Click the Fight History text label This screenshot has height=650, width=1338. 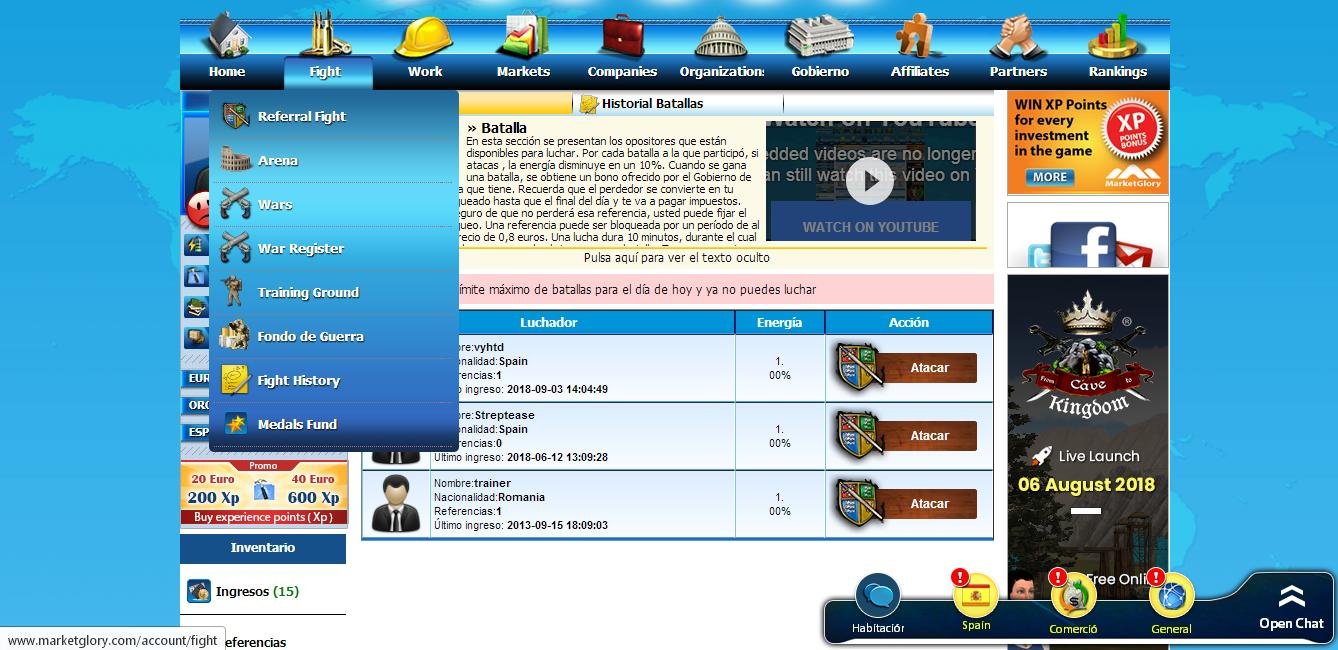pos(299,380)
